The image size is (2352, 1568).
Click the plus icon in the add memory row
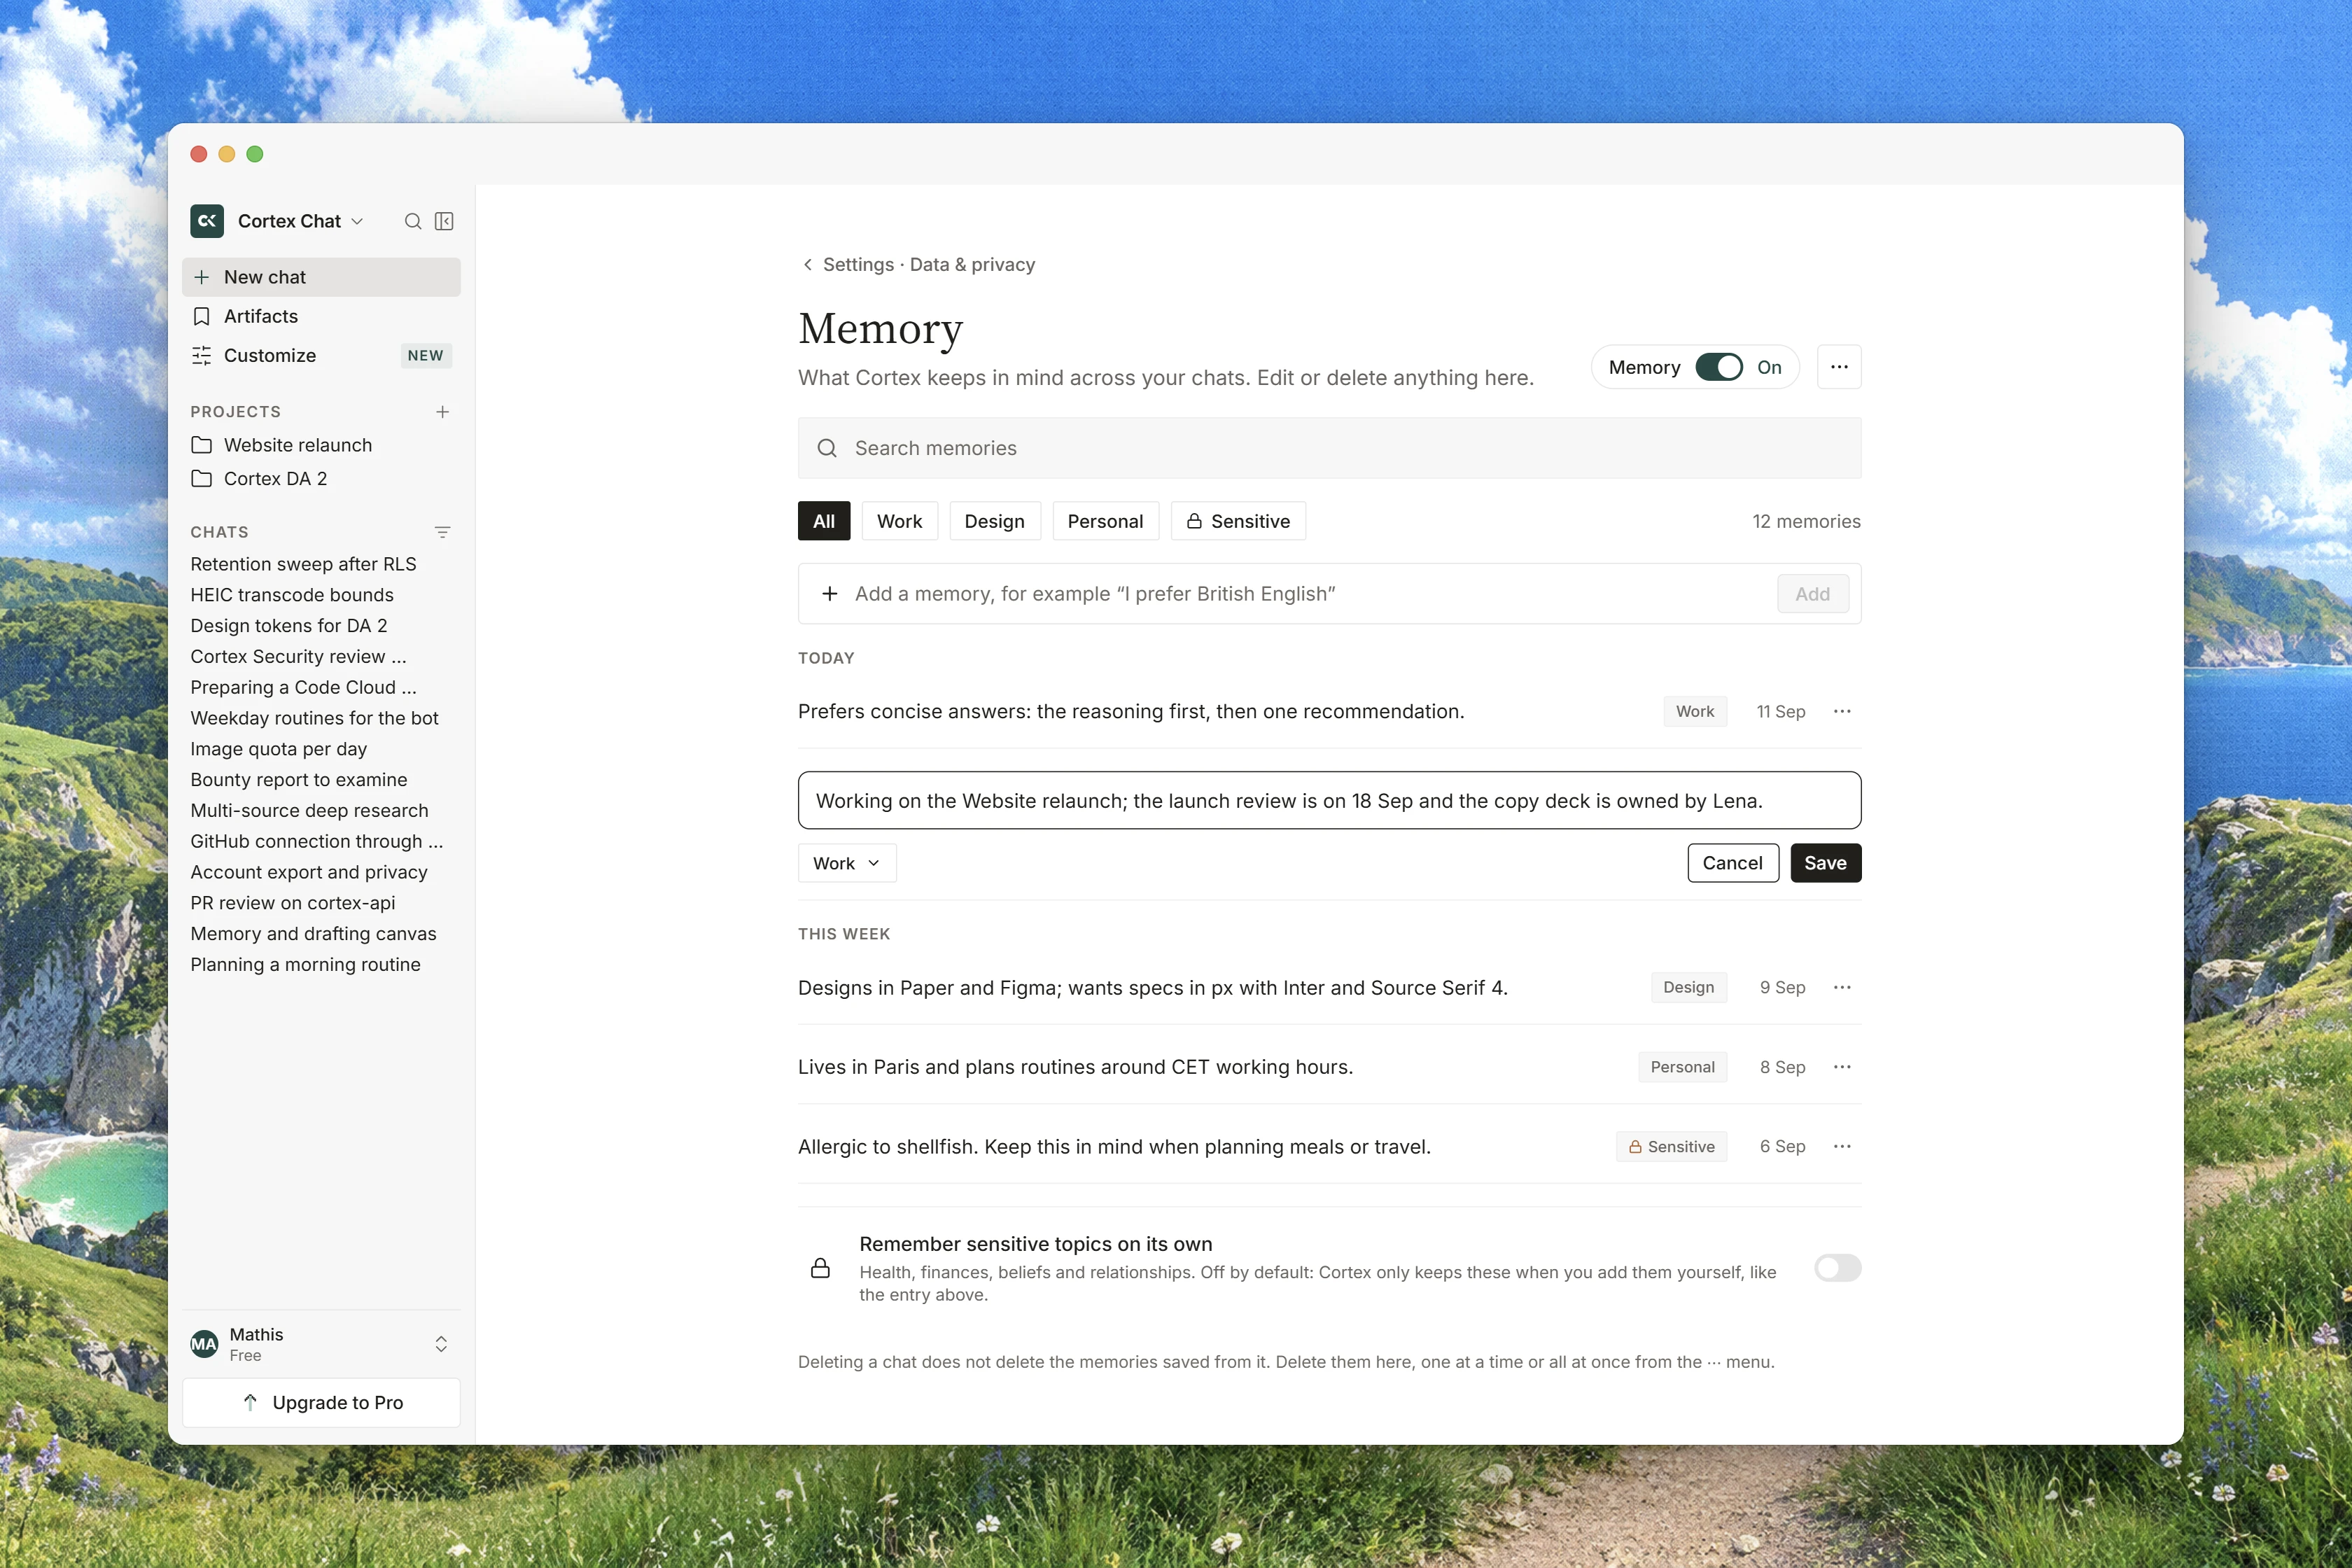pos(830,594)
